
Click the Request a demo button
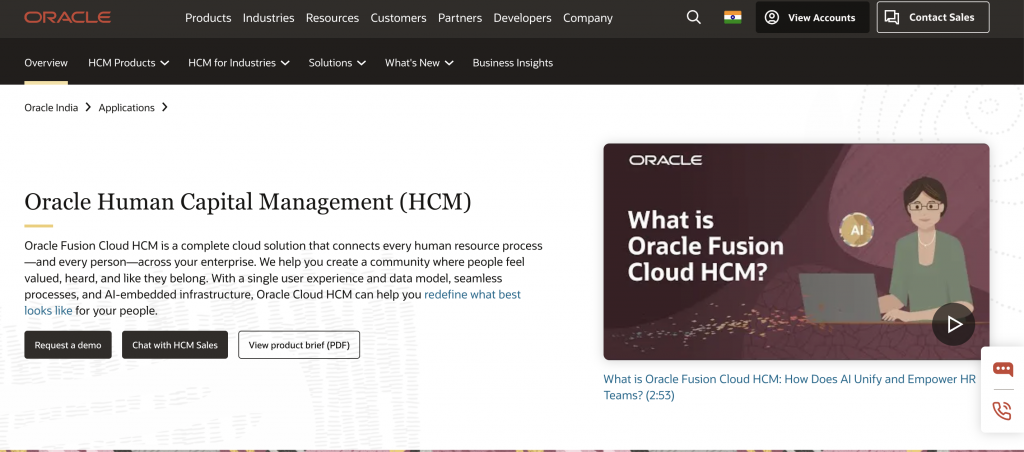pyautogui.click(x=68, y=345)
